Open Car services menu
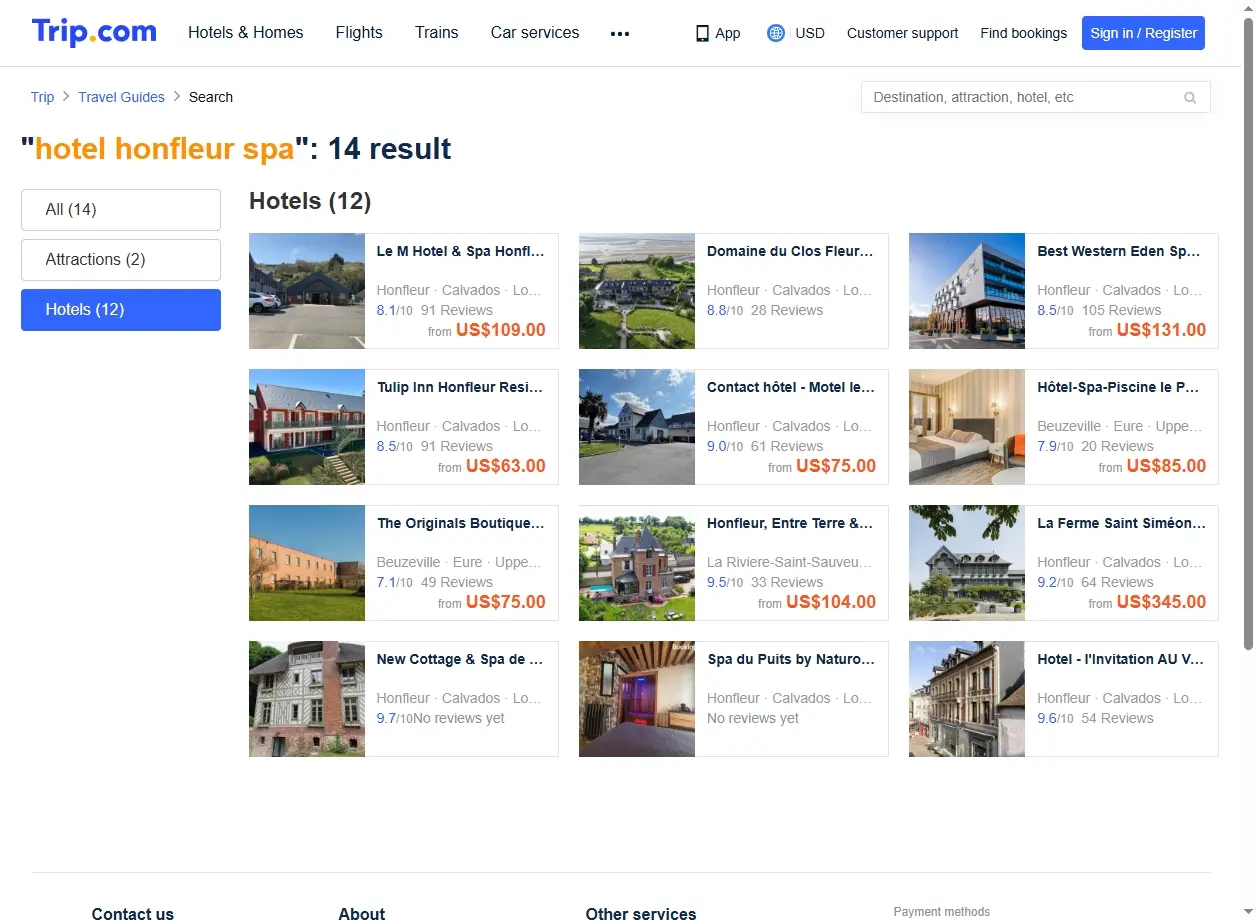This screenshot has width=1256, height=921. point(535,33)
